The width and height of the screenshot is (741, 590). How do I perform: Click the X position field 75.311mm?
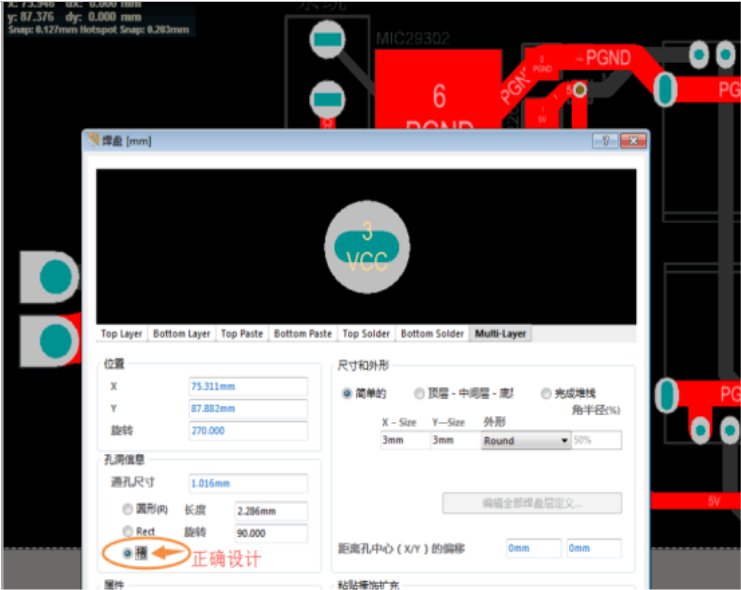pos(248,386)
